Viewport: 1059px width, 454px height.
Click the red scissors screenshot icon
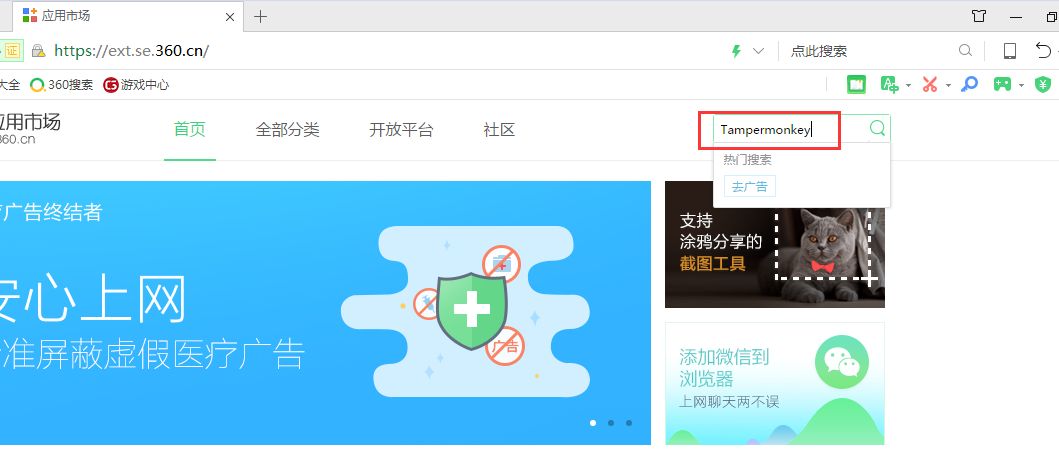(930, 84)
